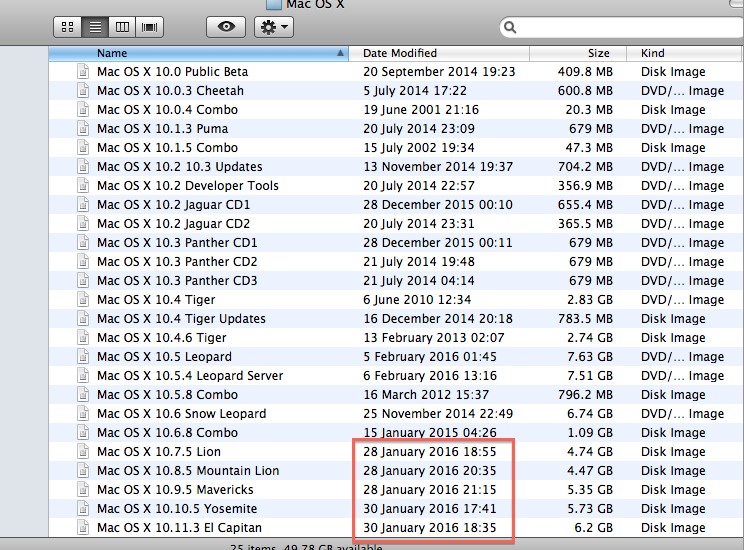Click Mac OS X 10.8.5 Mountain Lion name
The height and width of the screenshot is (550, 744).
click(x=188, y=471)
